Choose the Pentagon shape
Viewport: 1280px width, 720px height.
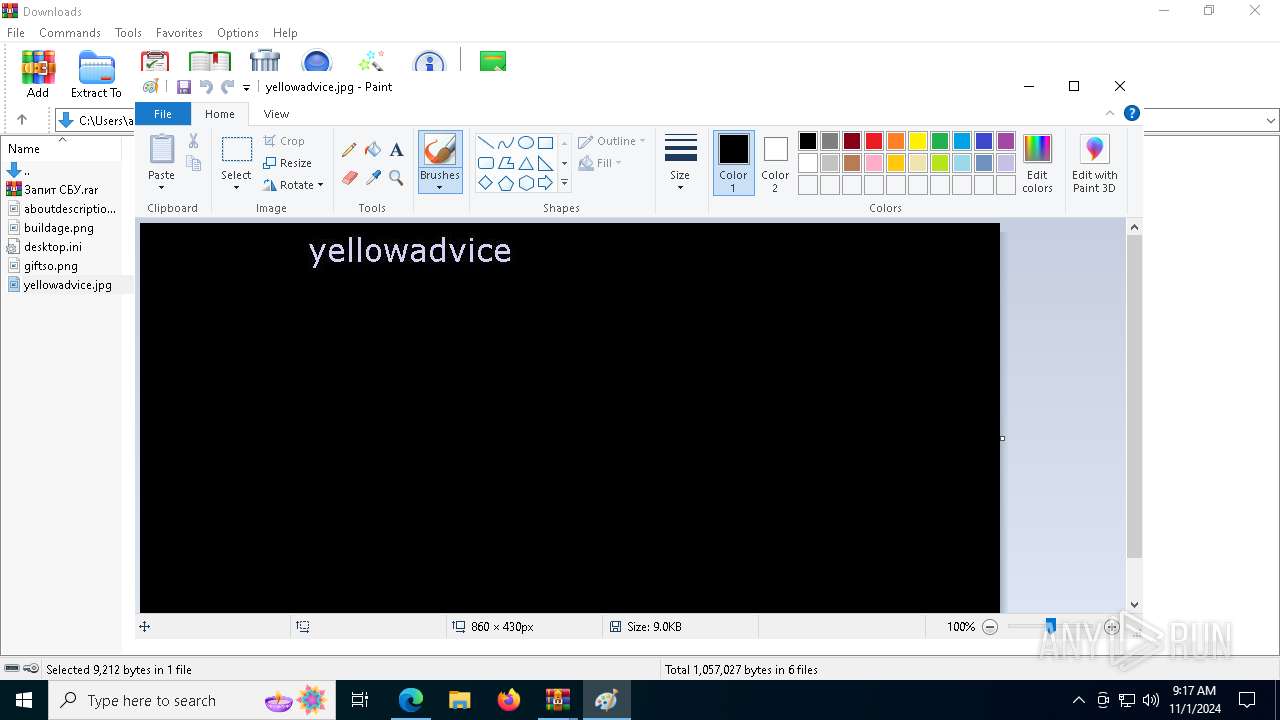click(505, 183)
